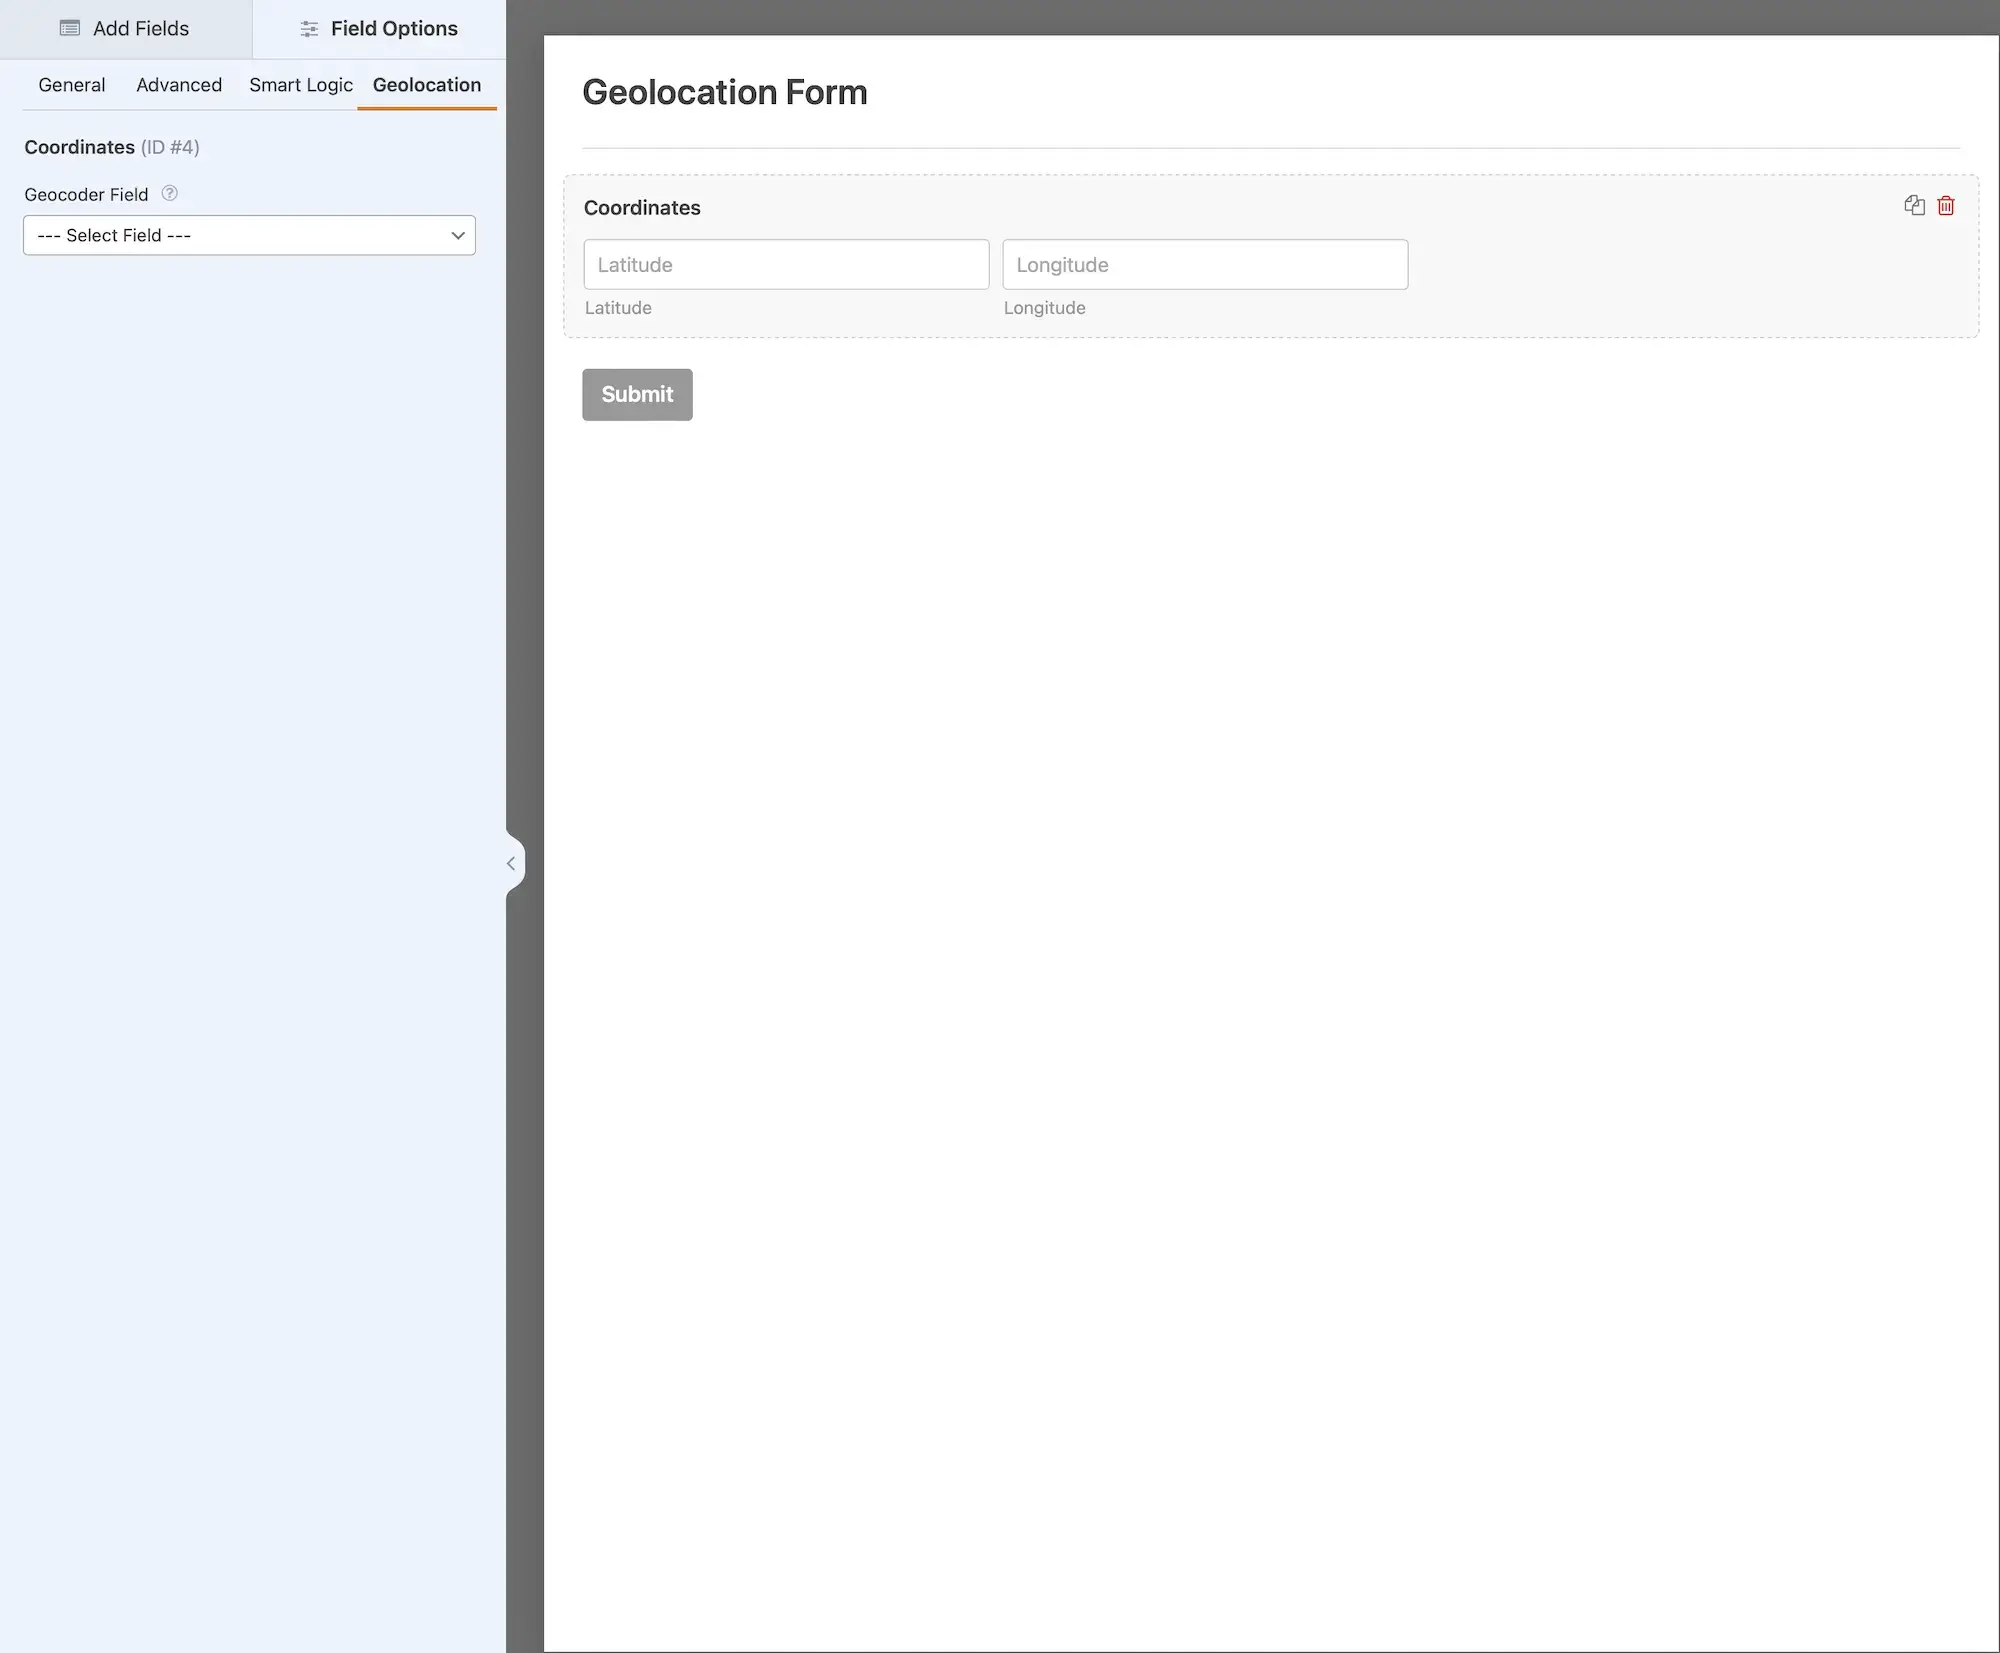The height and width of the screenshot is (1653, 2000).
Task: Click the Geocoder Field help icon
Action: click(170, 194)
